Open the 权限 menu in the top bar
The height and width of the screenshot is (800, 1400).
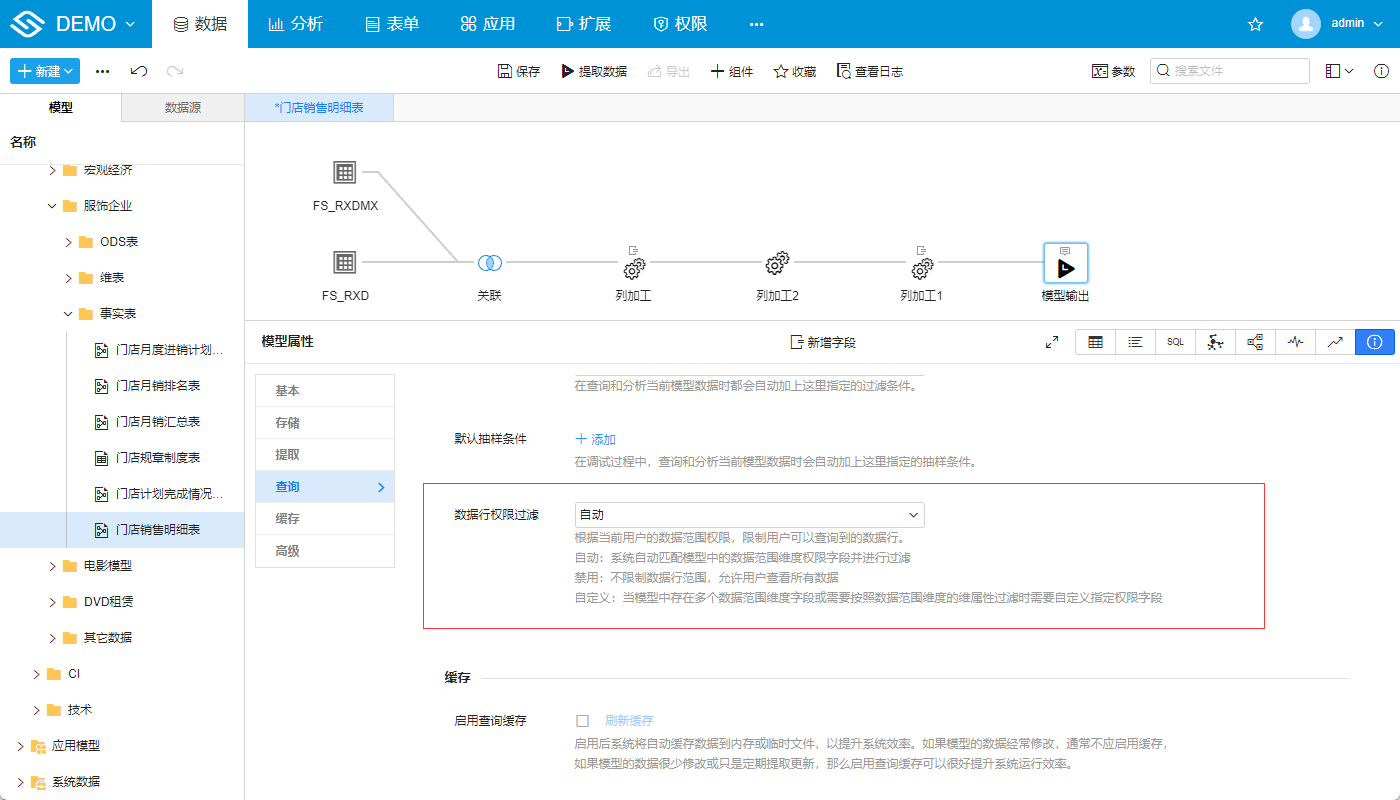679,23
